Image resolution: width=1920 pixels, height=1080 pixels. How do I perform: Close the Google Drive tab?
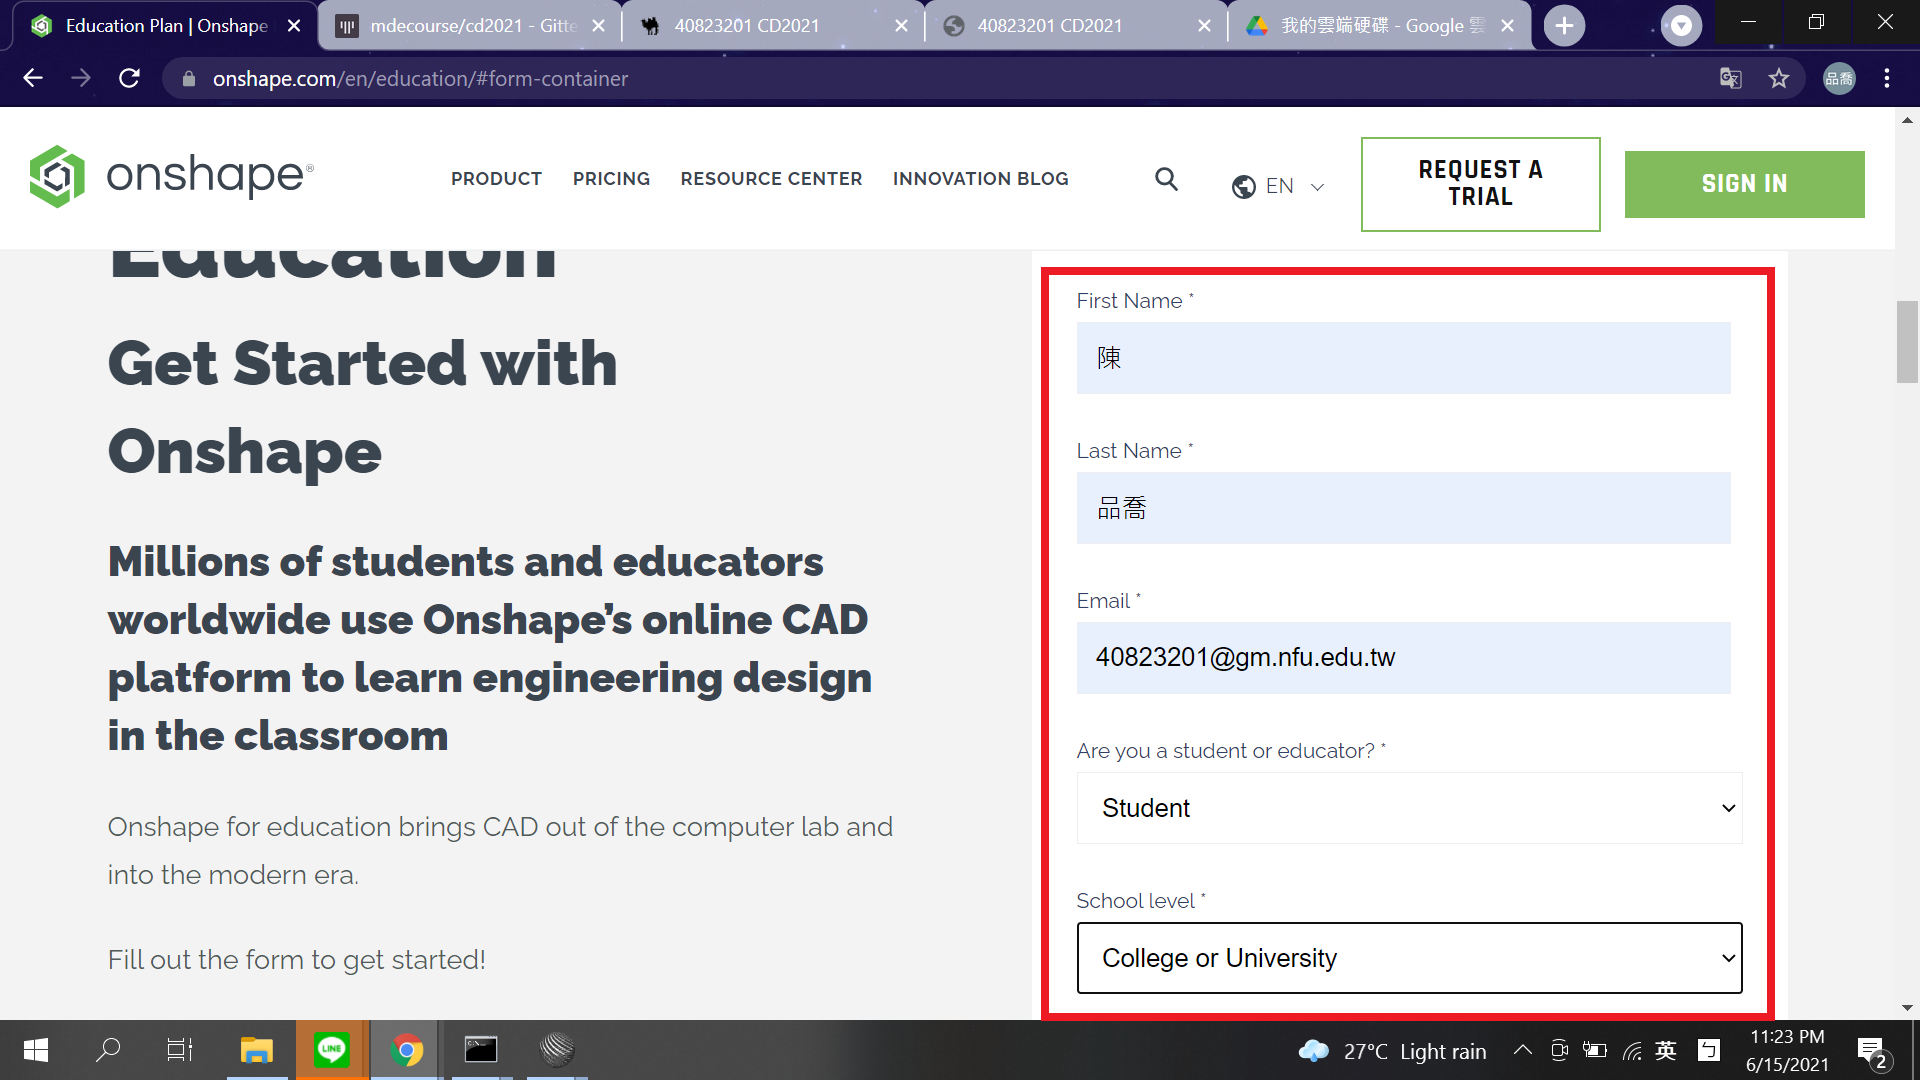click(1508, 26)
